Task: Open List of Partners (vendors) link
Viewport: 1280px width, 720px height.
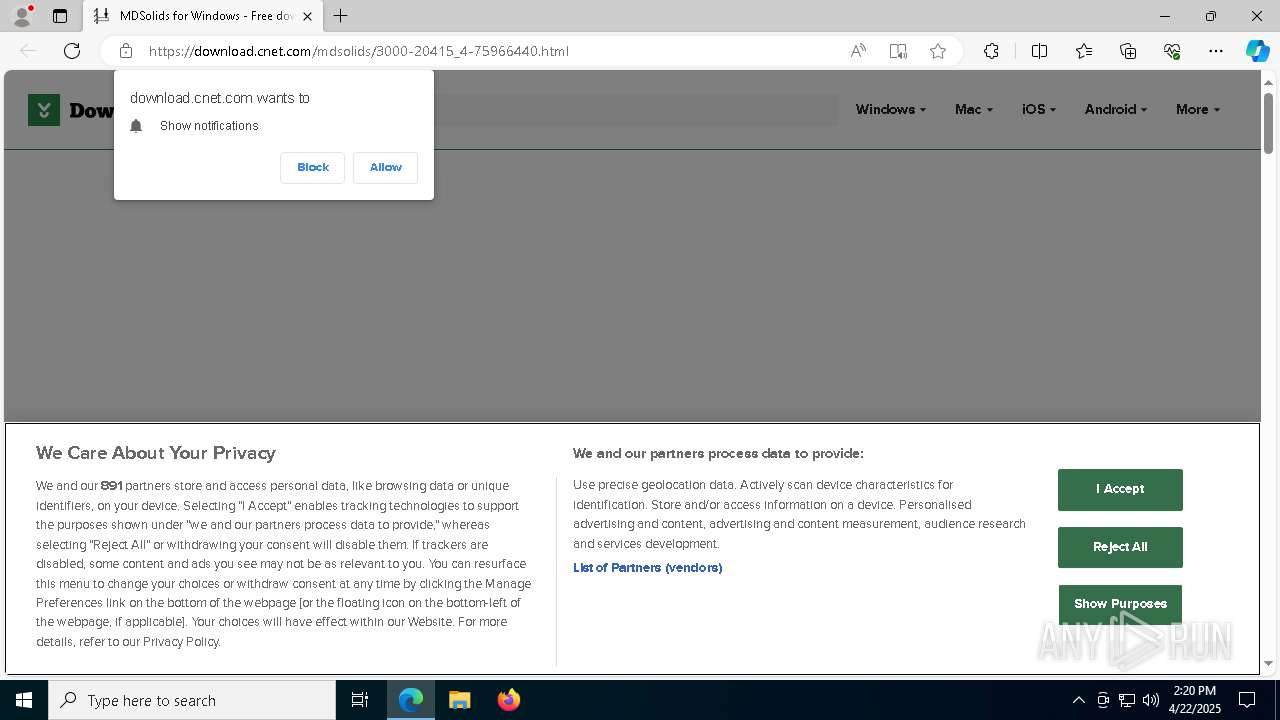Action: coord(648,568)
